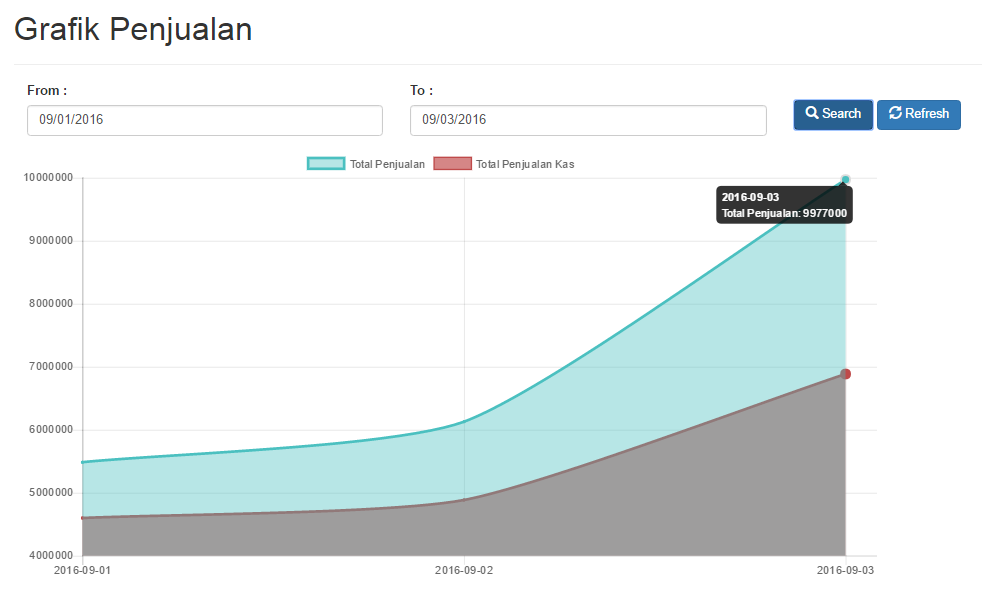This screenshot has width=982, height=591.
Task: Toggle Total Penjualan series via teal legend swatch
Action: click(326, 163)
